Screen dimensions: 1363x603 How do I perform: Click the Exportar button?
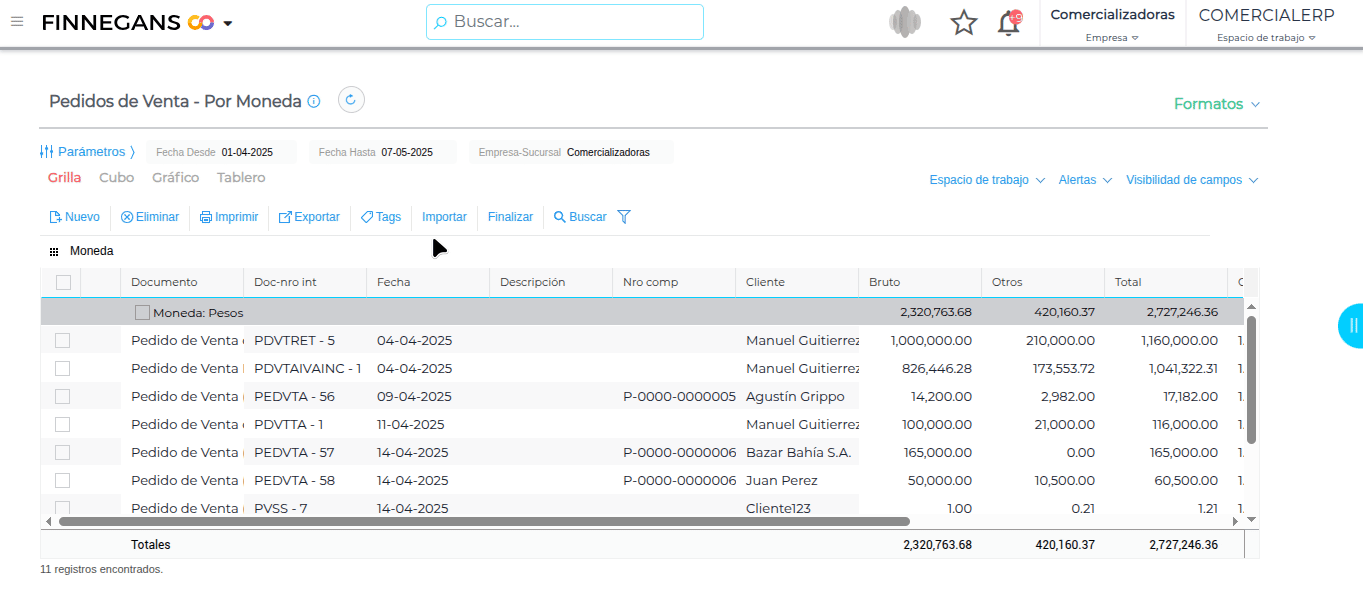coord(309,217)
